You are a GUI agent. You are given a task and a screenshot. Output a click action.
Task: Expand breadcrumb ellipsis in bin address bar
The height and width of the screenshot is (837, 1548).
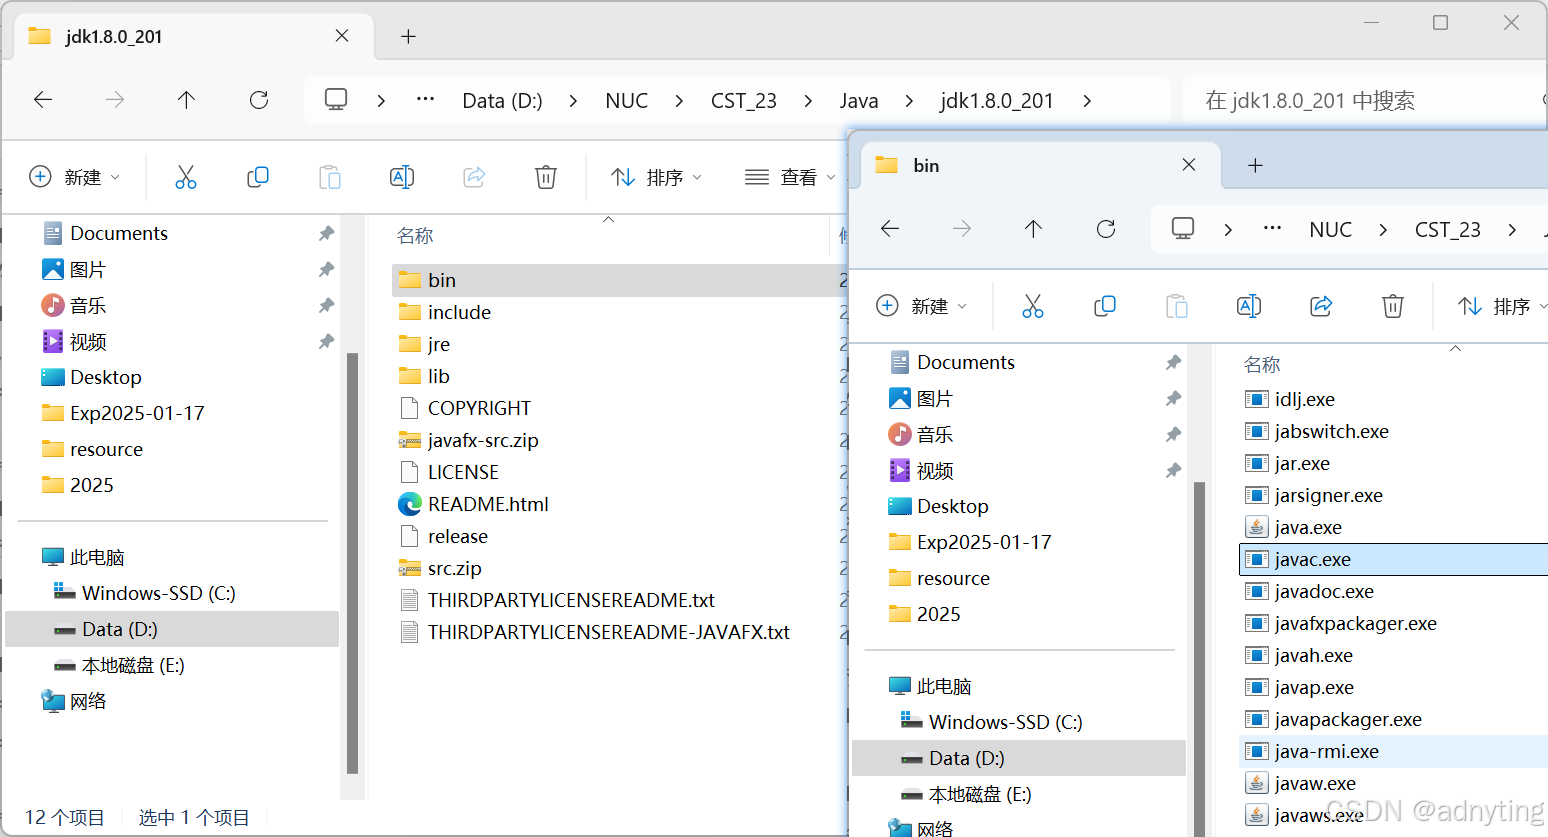click(1272, 229)
